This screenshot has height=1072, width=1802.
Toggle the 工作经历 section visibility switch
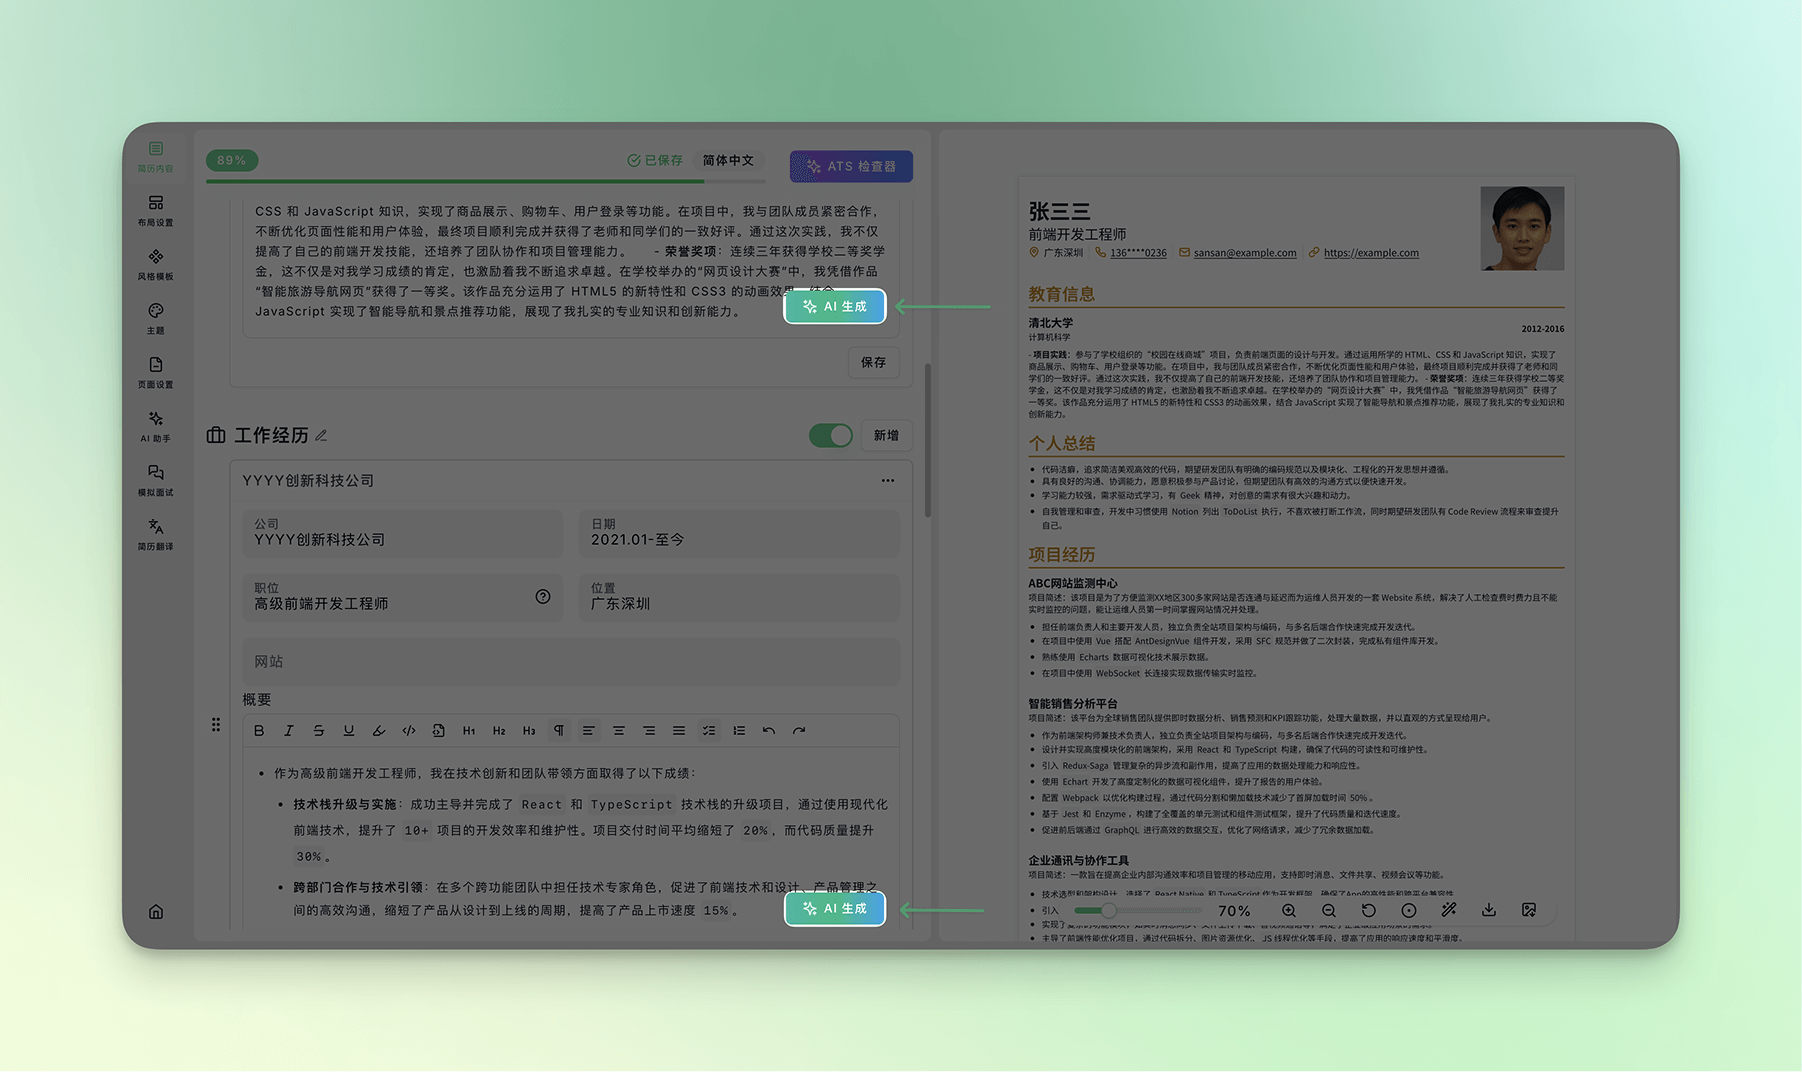point(830,435)
